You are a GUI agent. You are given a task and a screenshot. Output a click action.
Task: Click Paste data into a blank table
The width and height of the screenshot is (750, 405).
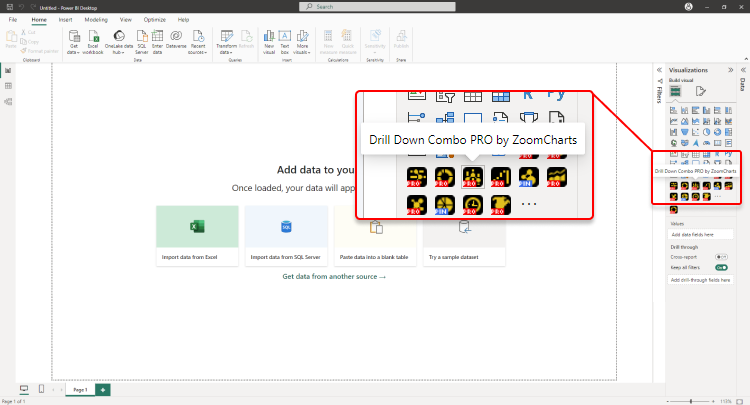[375, 236]
